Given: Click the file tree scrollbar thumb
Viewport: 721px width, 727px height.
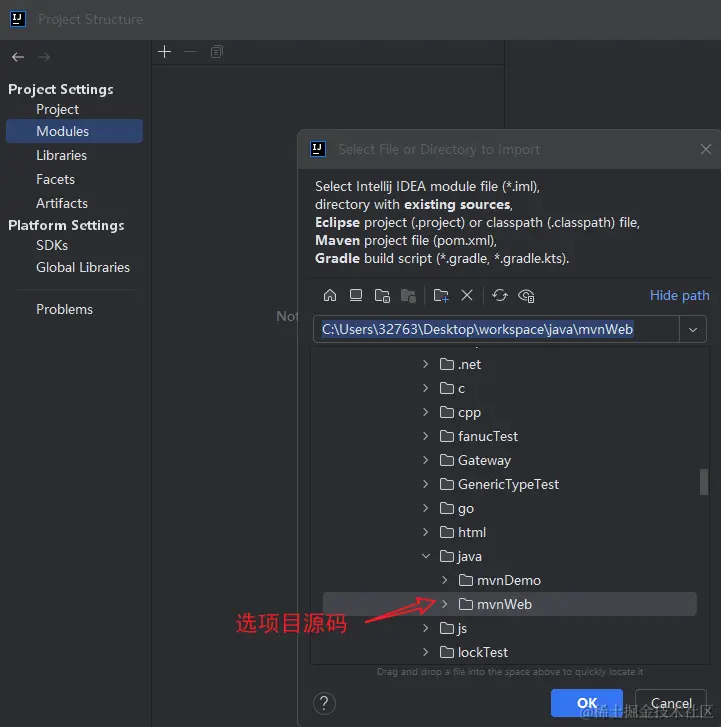Looking at the screenshot, I should 704,482.
